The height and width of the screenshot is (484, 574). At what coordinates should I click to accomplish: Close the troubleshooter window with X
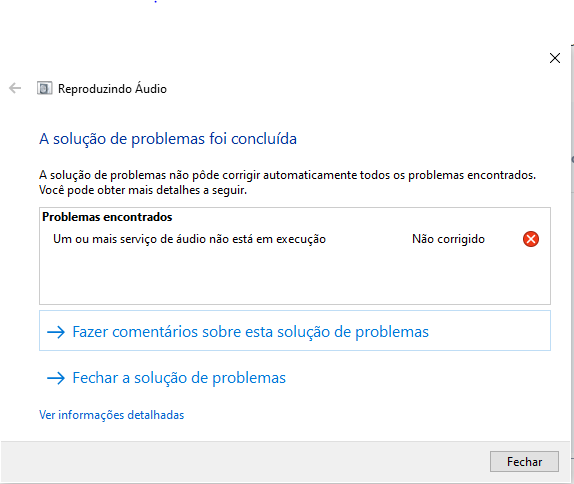point(555,58)
